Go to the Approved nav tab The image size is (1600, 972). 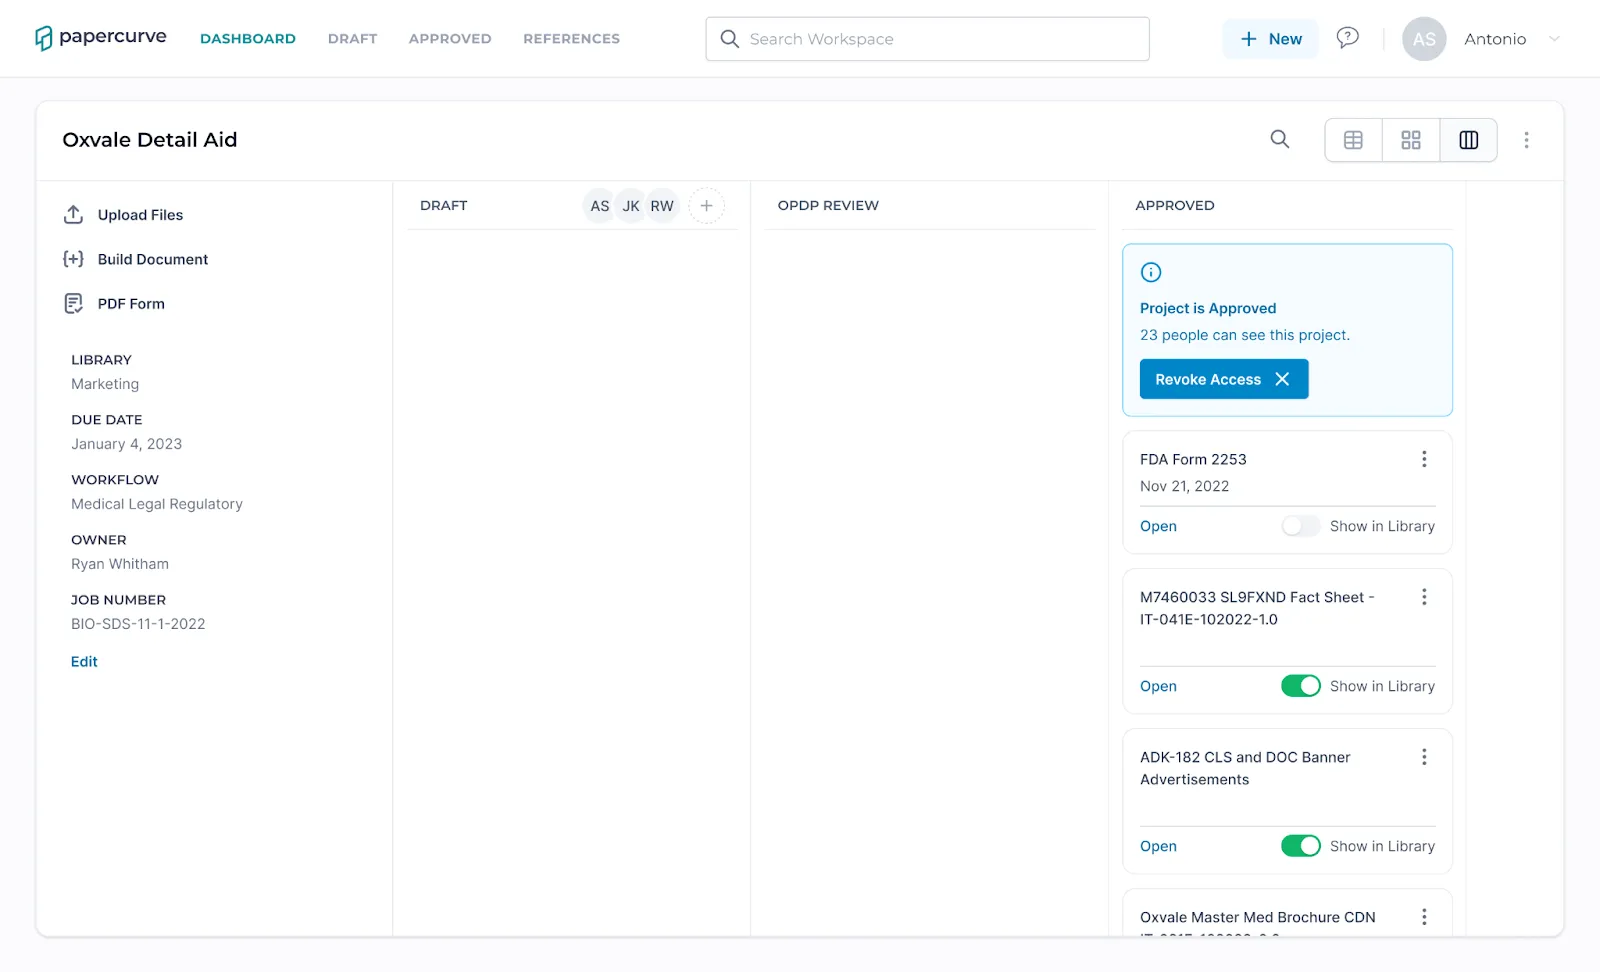coord(450,39)
